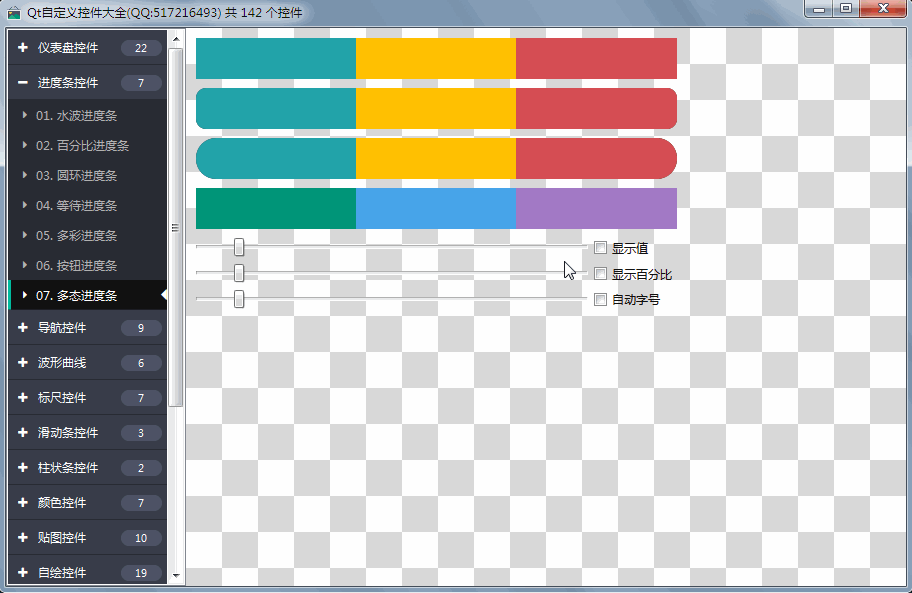Click the purple segment of the bottom progress bar
This screenshot has height=593, width=912.
[x=596, y=208]
